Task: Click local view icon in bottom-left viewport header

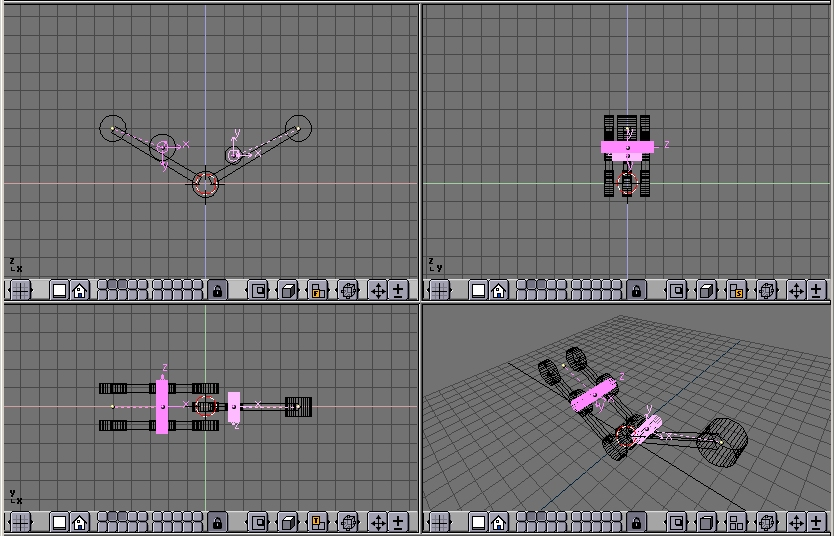Action: (258, 522)
